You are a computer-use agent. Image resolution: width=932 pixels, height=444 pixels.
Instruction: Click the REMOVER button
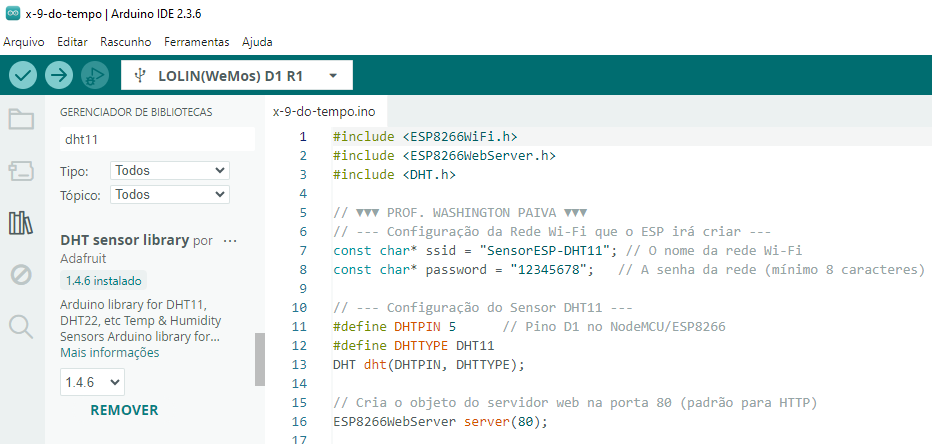124,410
